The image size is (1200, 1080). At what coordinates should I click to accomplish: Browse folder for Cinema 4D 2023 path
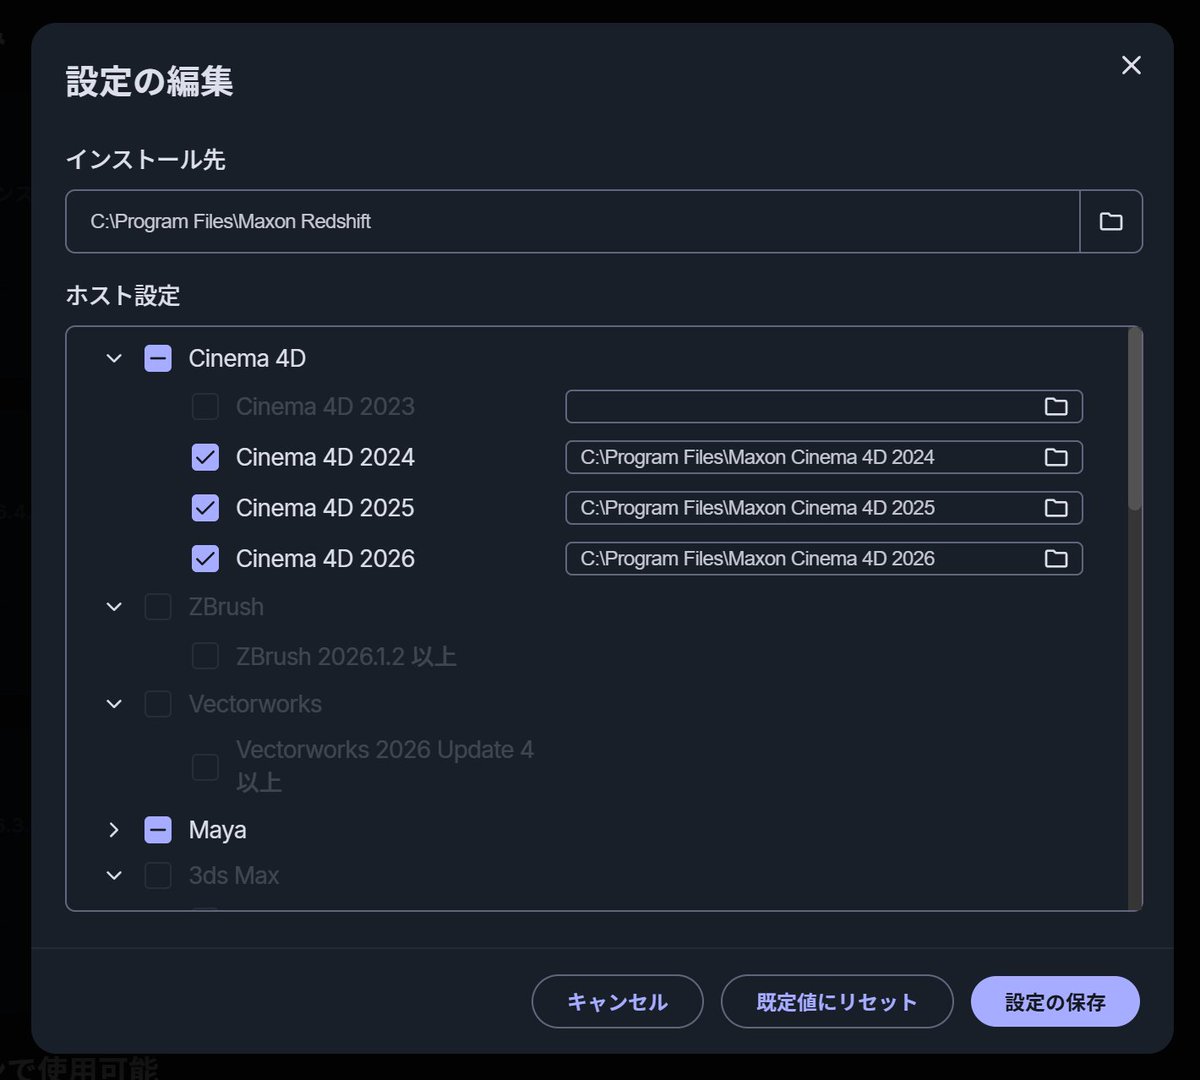coord(1056,407)
